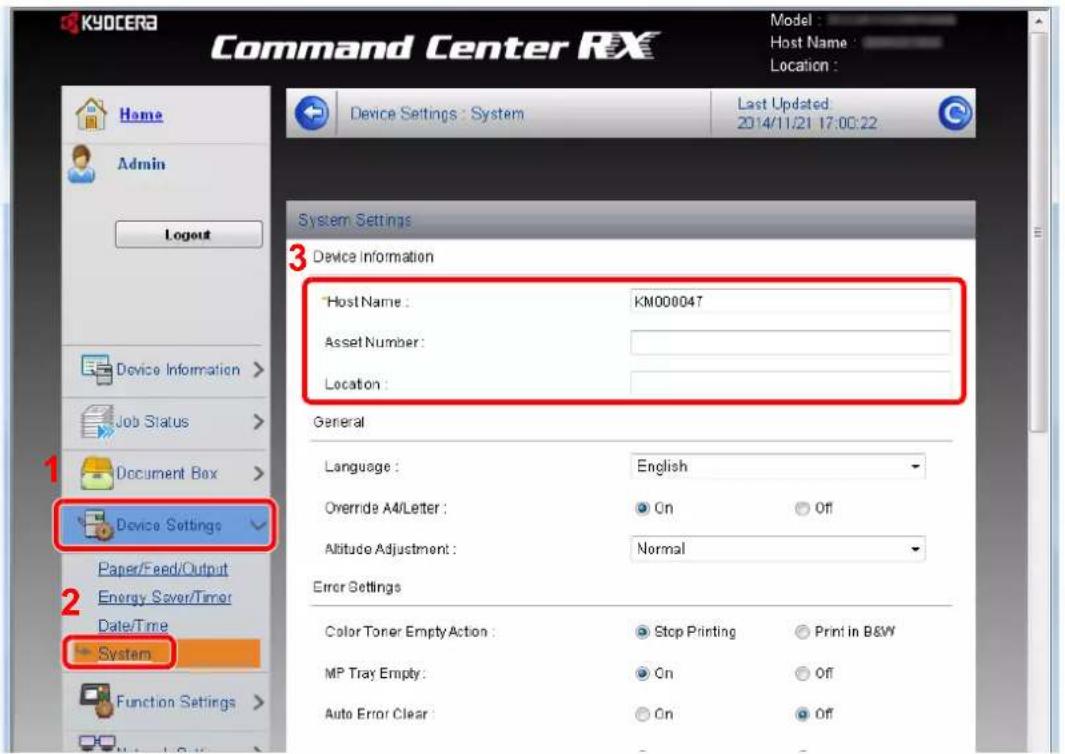The height and width of the screenshot is (754, 1065).
Task: Click the Job Status sidebar icon
Action: (x=97, y=422)
